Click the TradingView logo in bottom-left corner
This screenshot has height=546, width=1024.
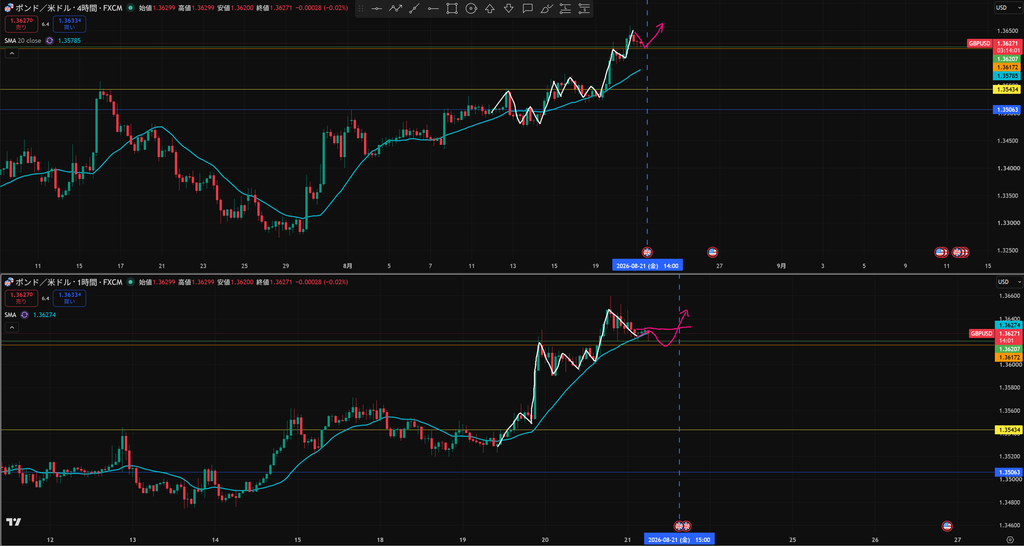pyautogui.click(x=13, y=522)
